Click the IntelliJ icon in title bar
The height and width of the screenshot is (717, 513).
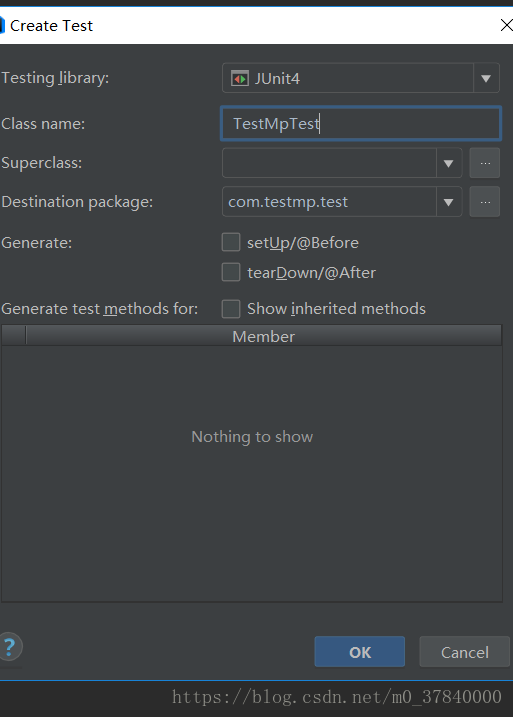[x=2, y=25]
